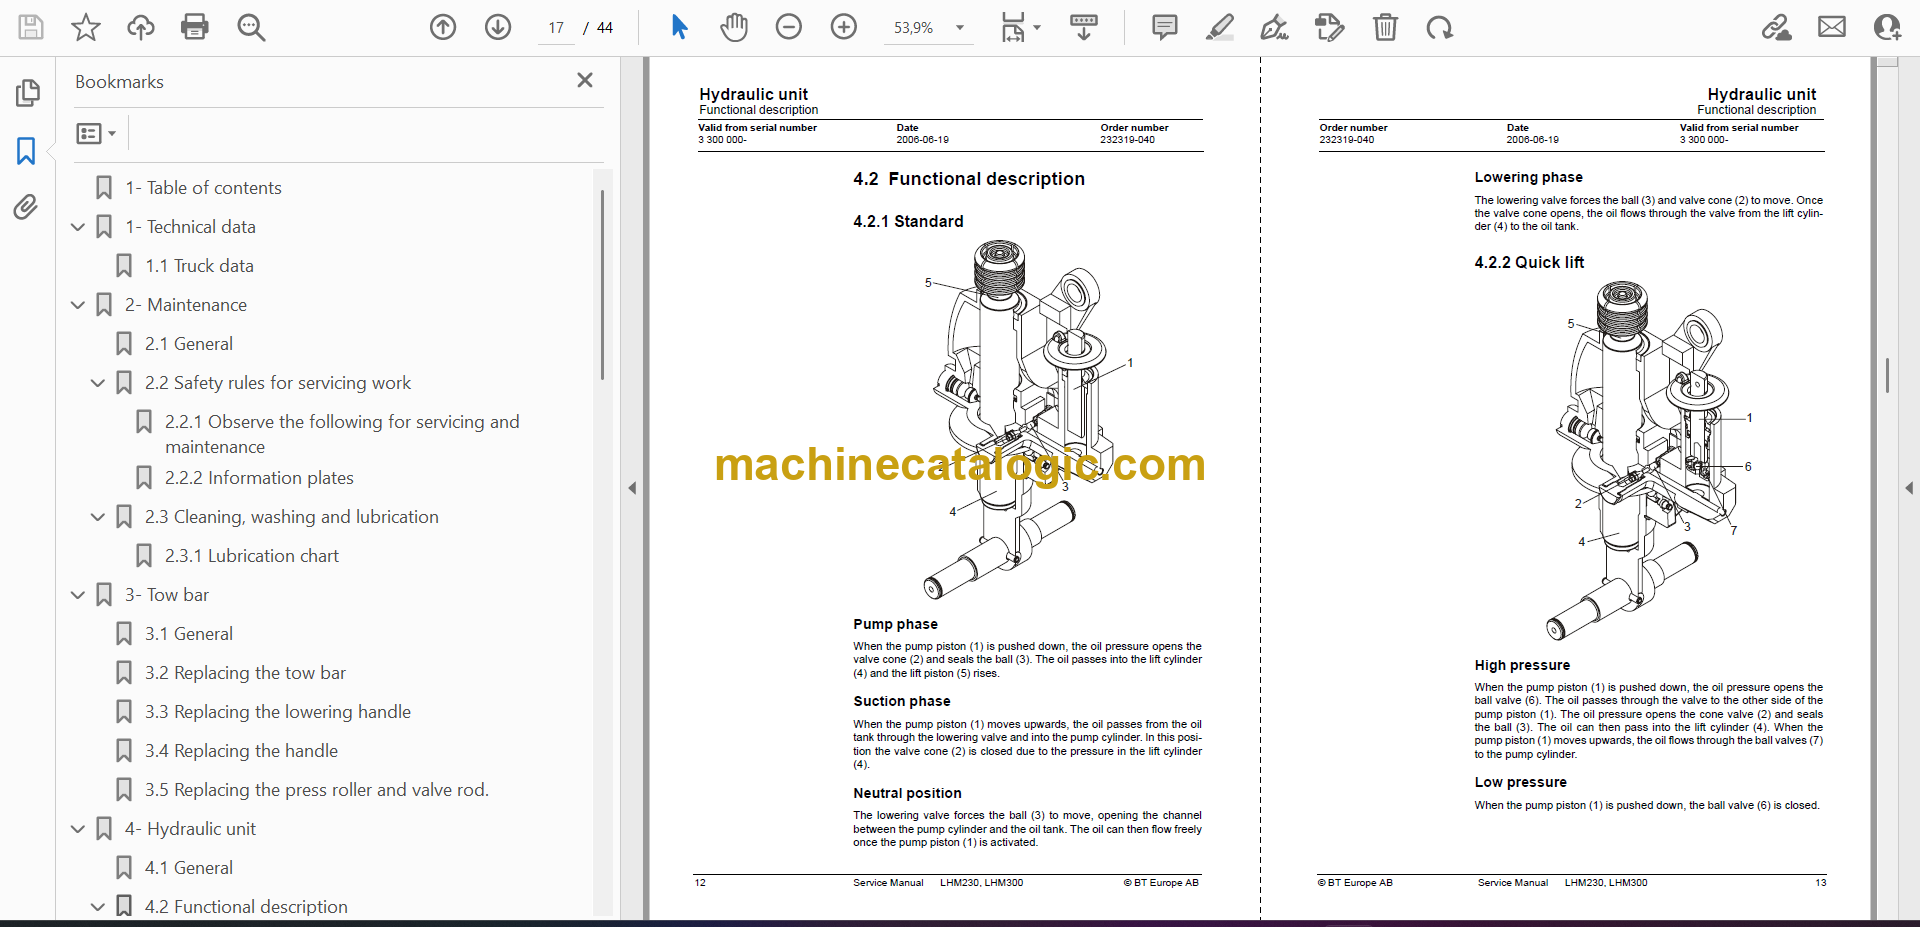
Task: Click the add user share icon
Action: click(1887, 27)
